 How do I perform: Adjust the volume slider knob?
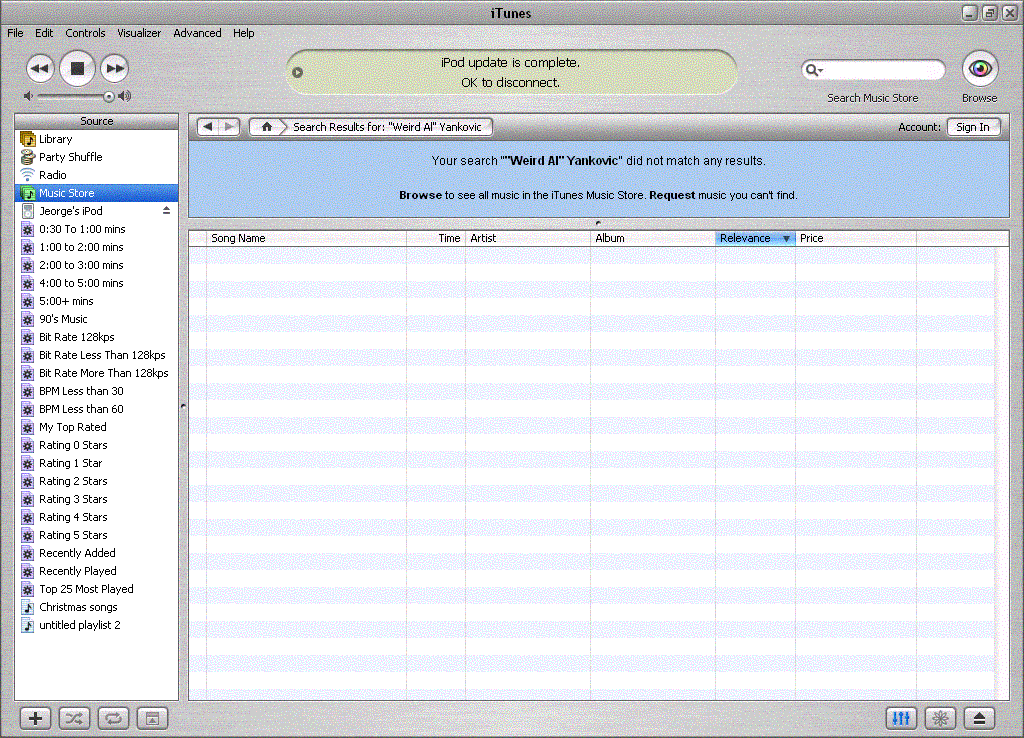tap(108, 97)
